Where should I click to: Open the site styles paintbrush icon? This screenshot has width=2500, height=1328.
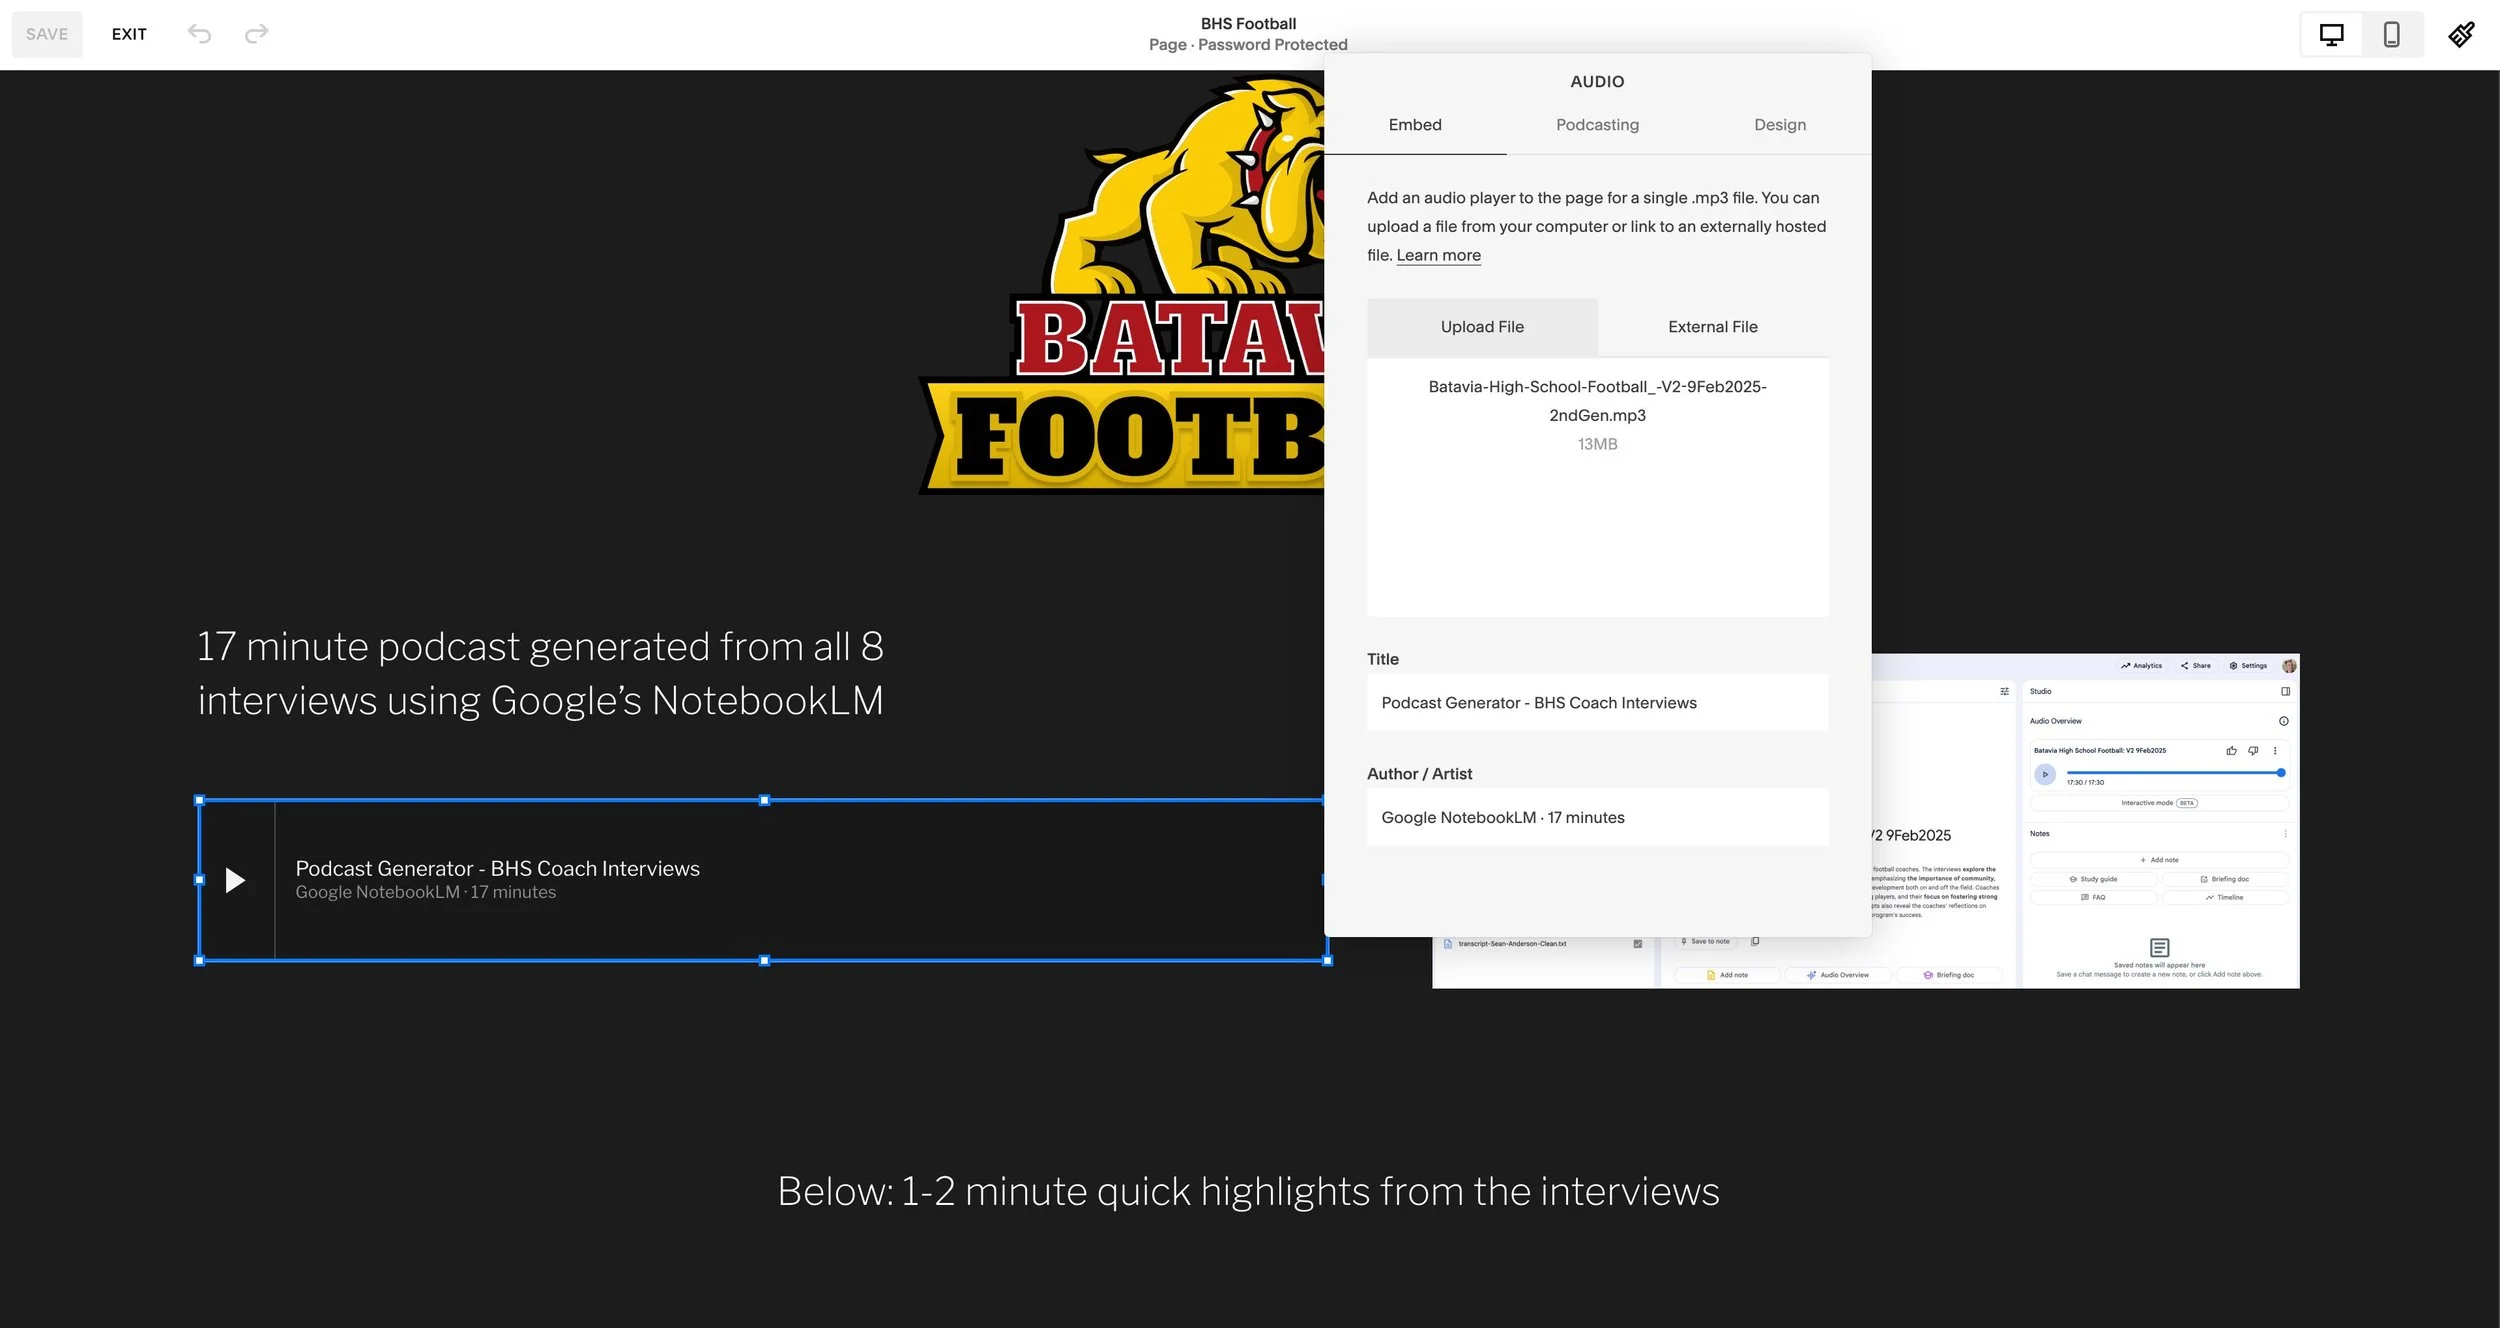[2461, 35]
